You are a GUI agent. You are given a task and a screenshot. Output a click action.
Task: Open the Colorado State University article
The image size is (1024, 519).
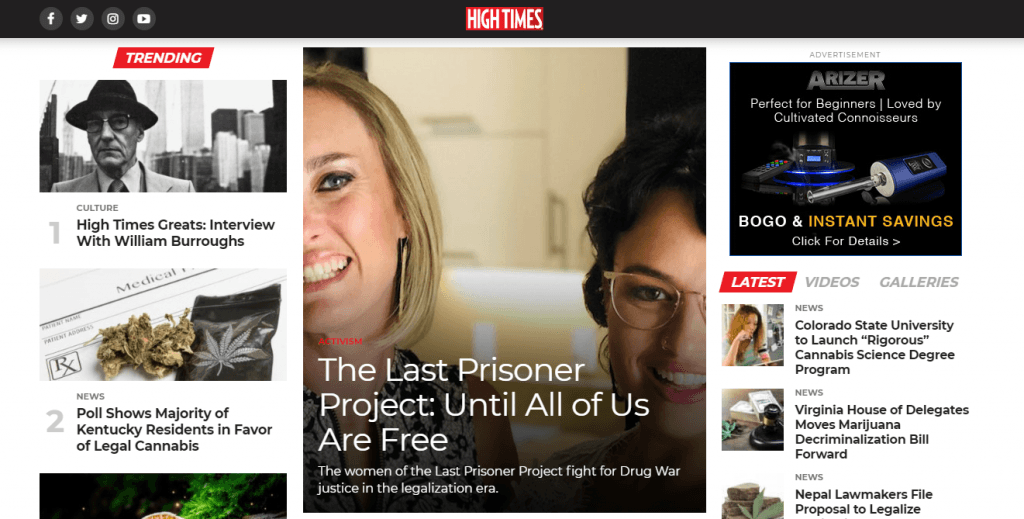coord(874,347)
